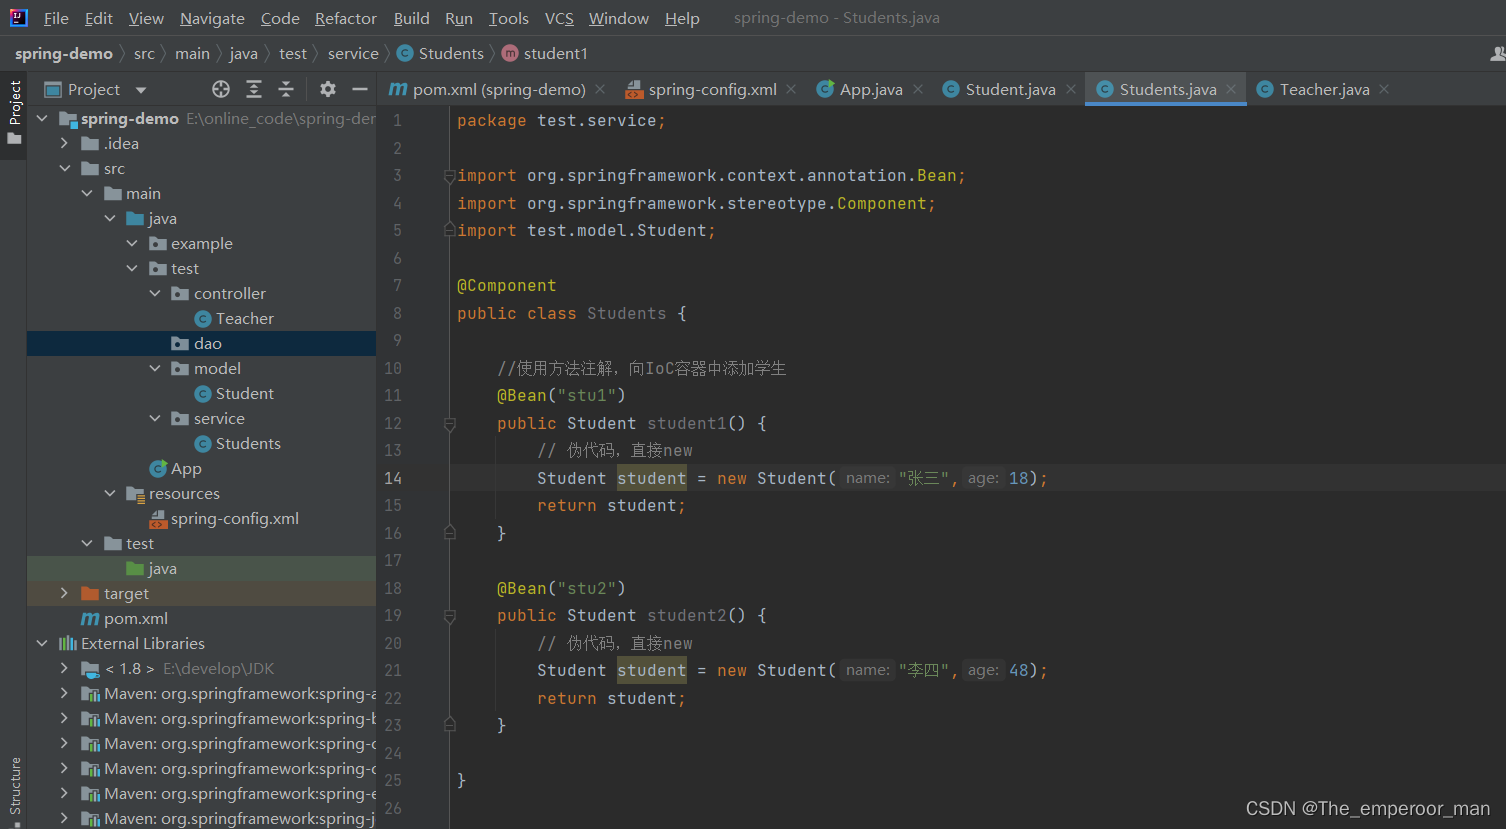
Task: Open the Refactor menu
Action: [346, 18]
